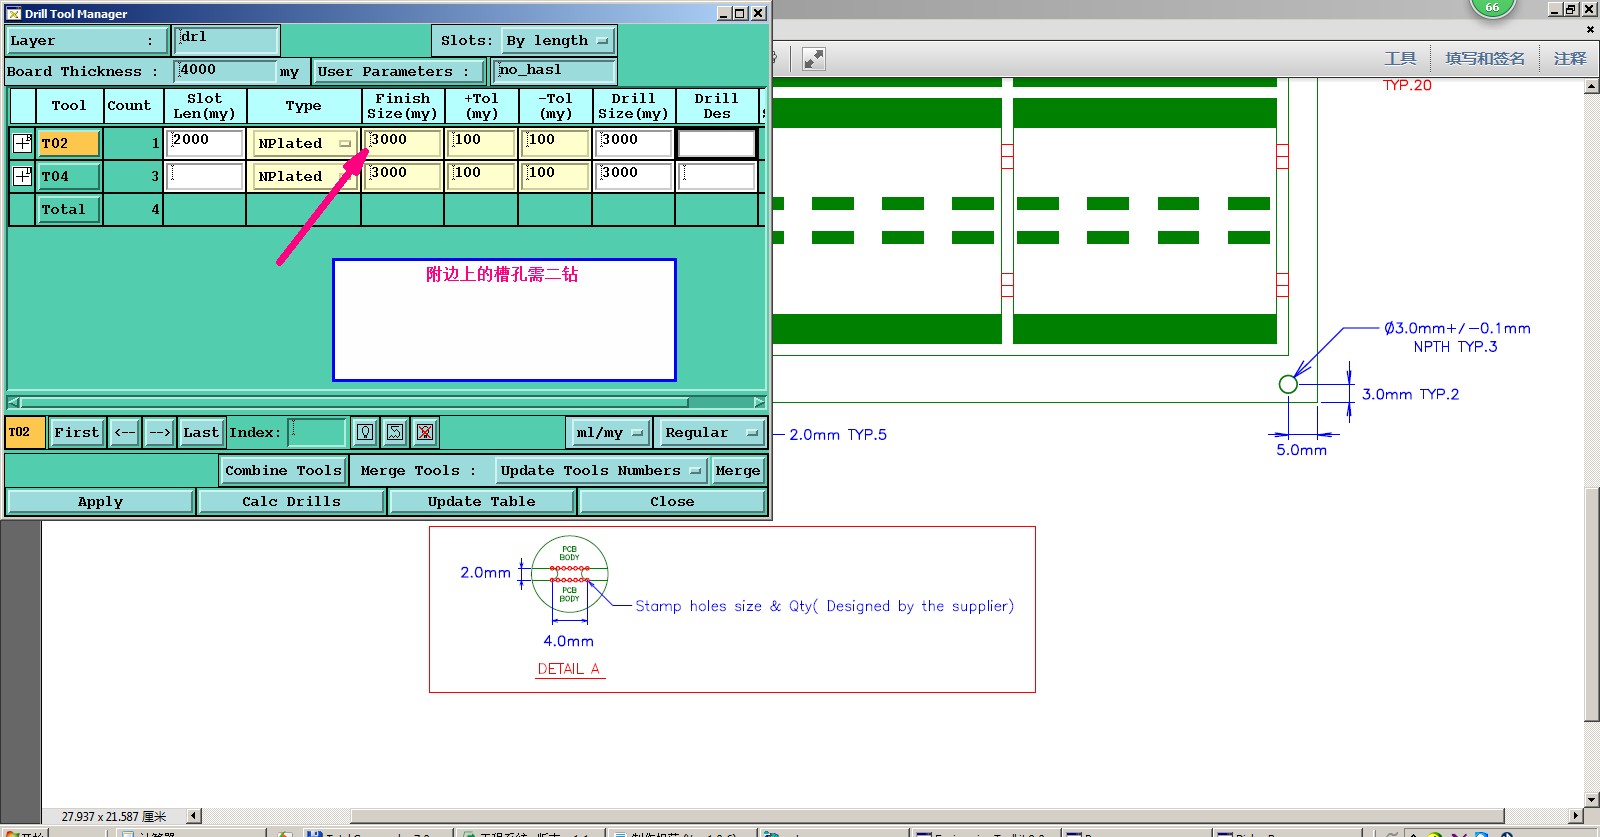Screen dimensions: 1600x837
Task: Open the Regular mode dropdown
Action: [710, 432]
